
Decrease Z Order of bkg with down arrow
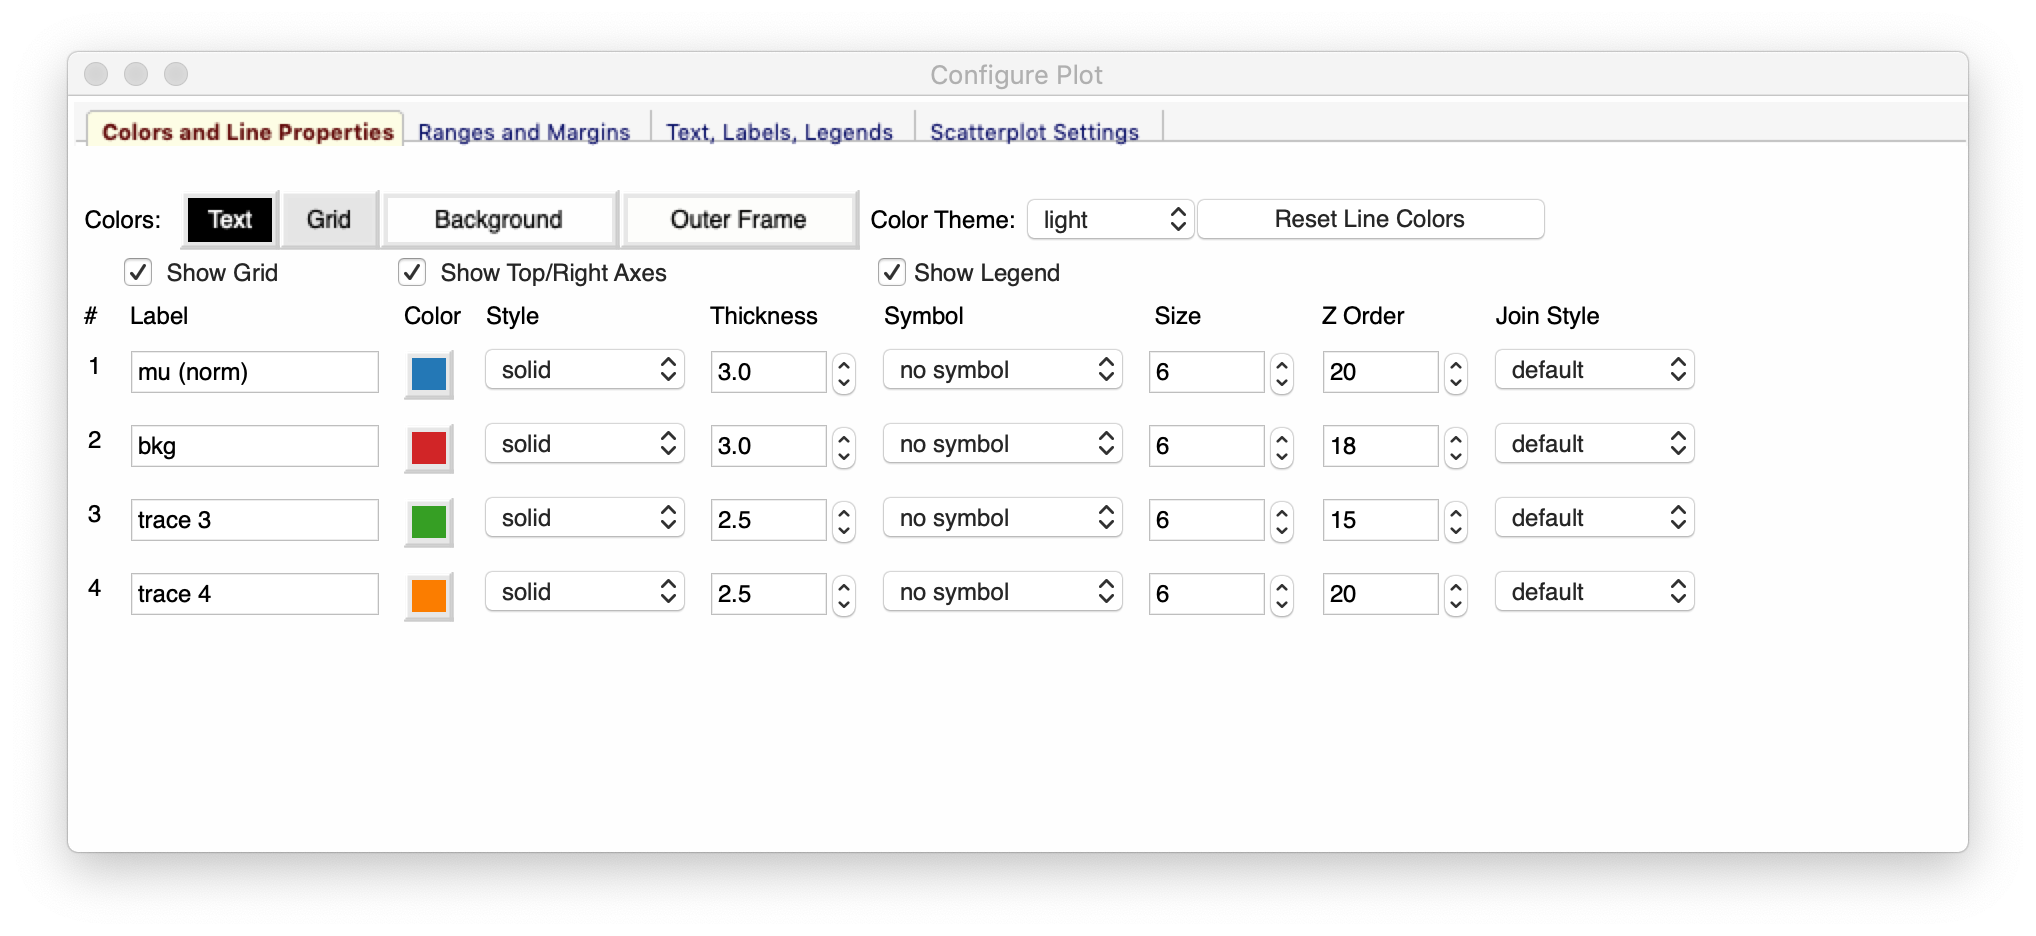coord(1456,456)
